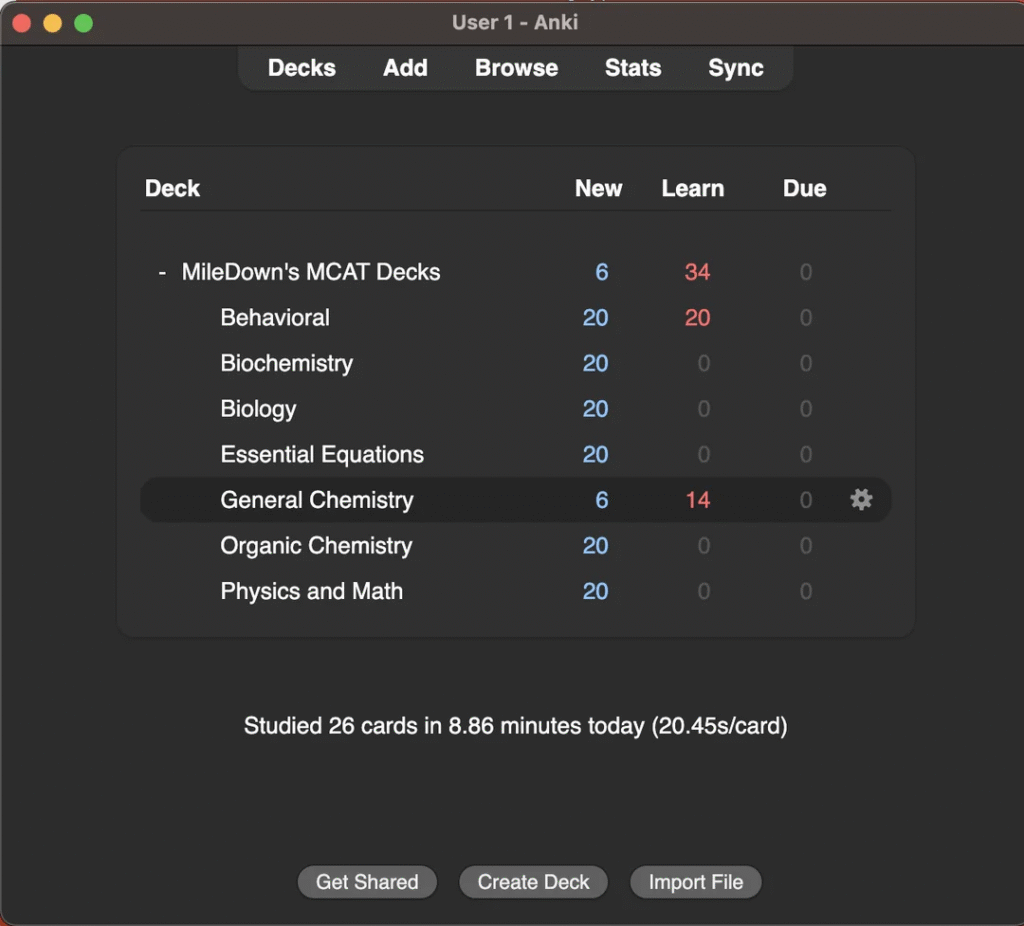The image size is (1024, 926).
Task: Click the Deck column header
Action: coord(172,189)
